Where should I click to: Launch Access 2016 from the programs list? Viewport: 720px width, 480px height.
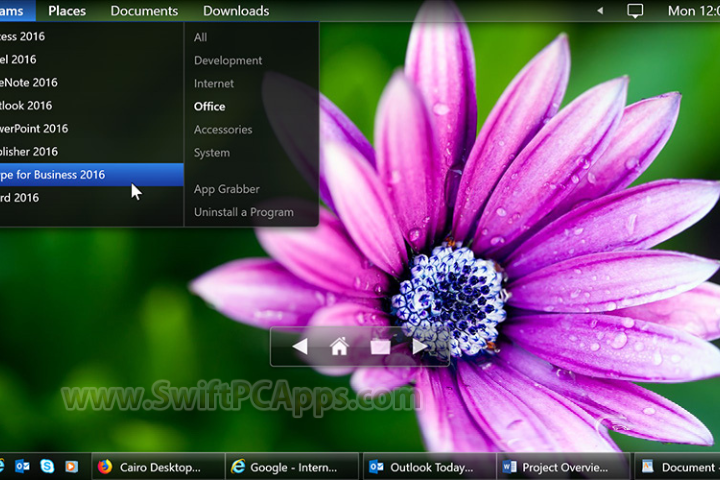click(91, 36)
